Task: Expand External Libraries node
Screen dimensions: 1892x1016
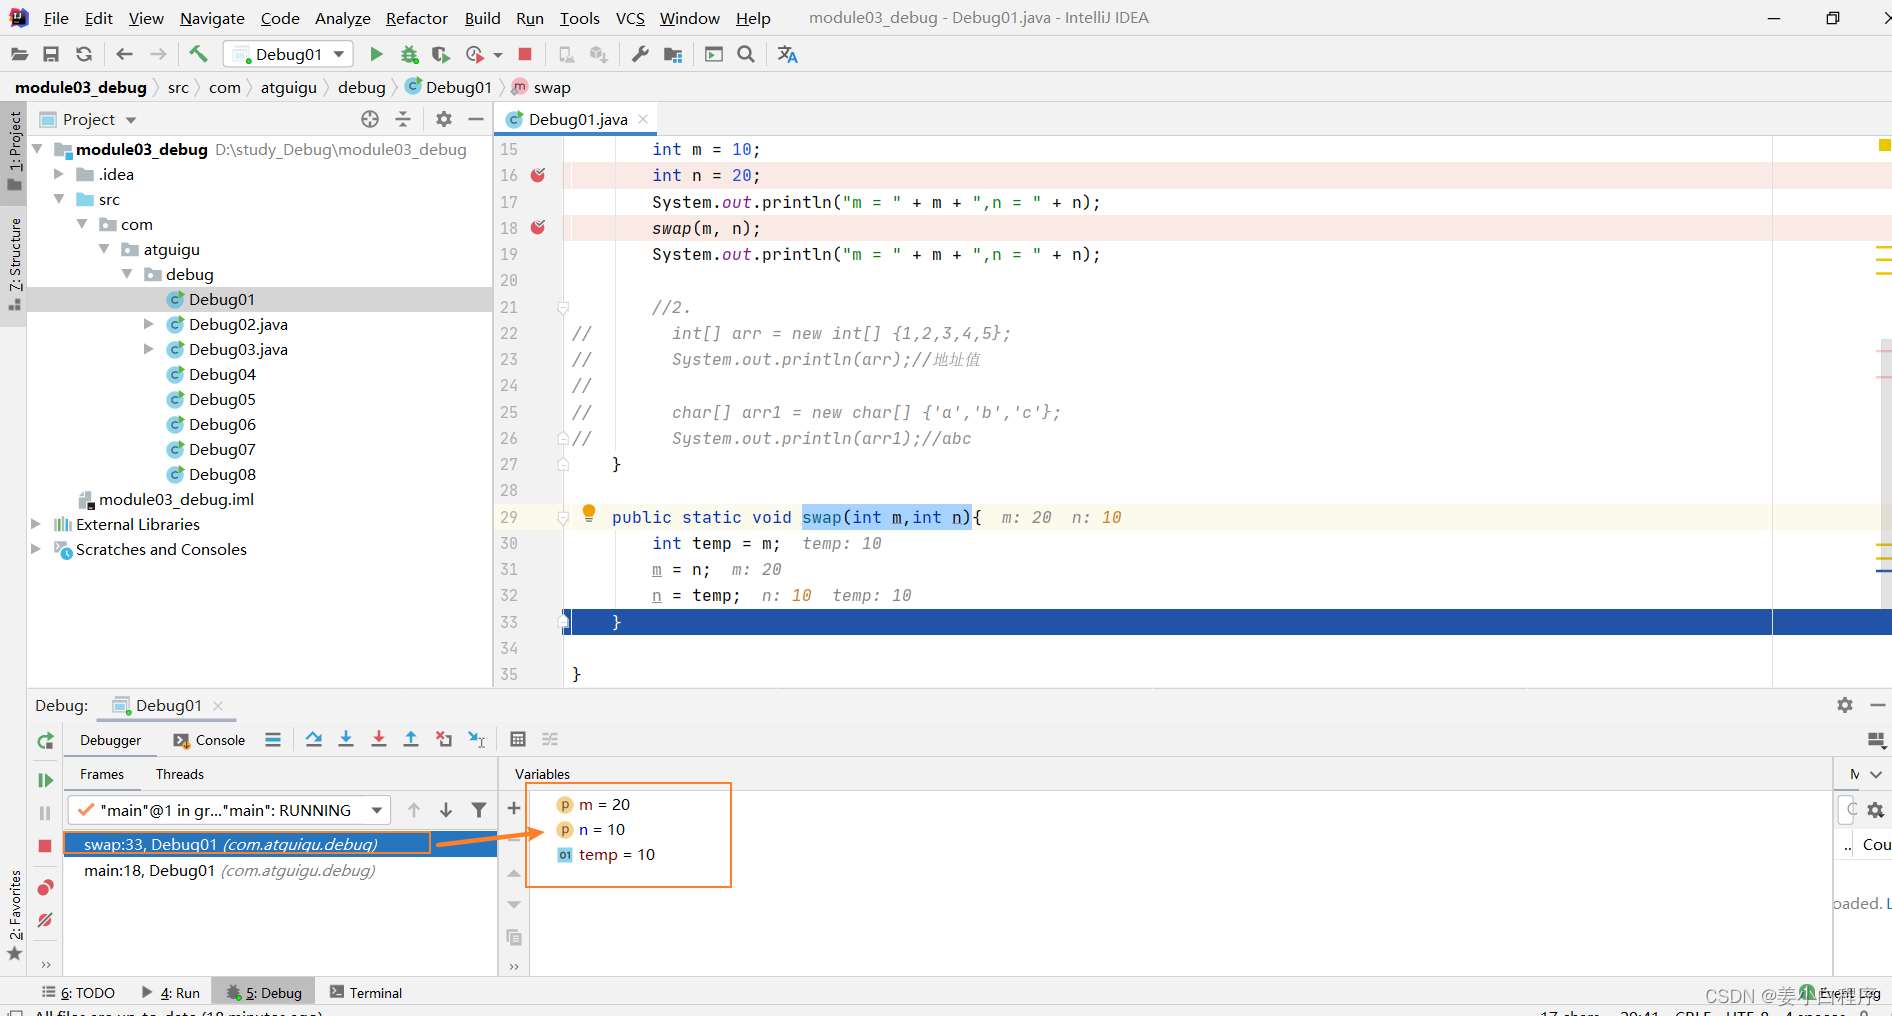Action: click(37, 524)
